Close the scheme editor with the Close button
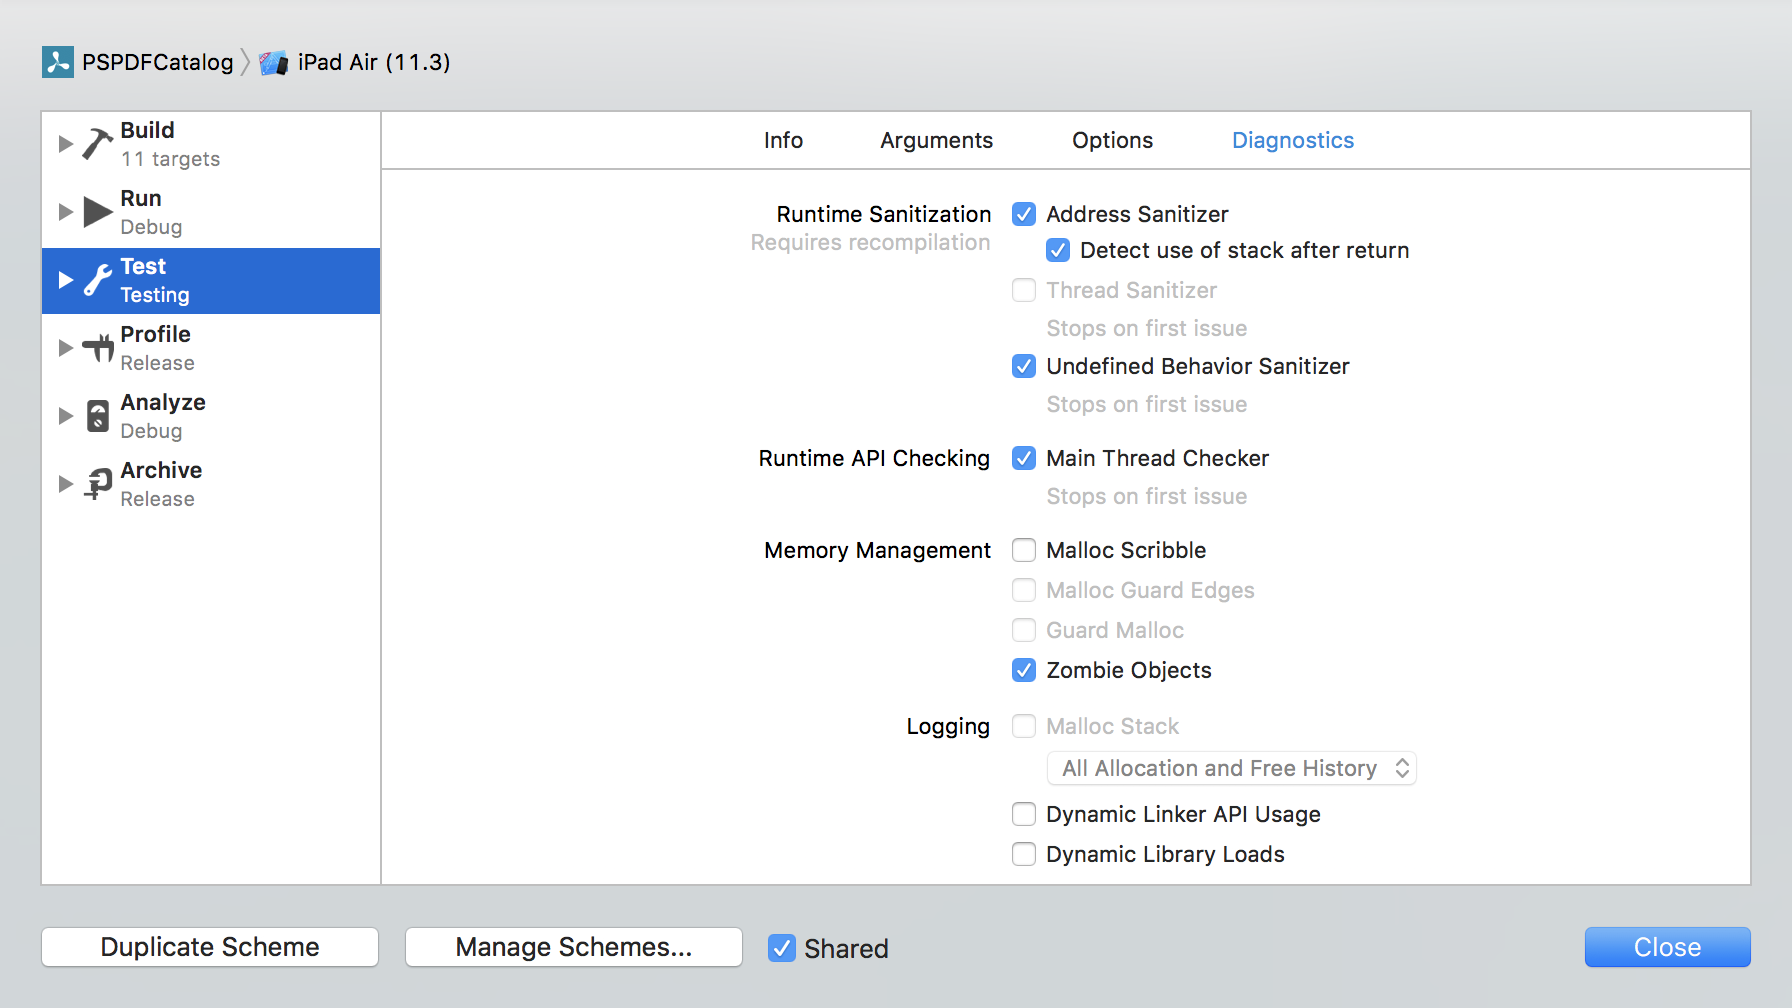Viewport: 1792px width, 1008px height. (1667, 947)
